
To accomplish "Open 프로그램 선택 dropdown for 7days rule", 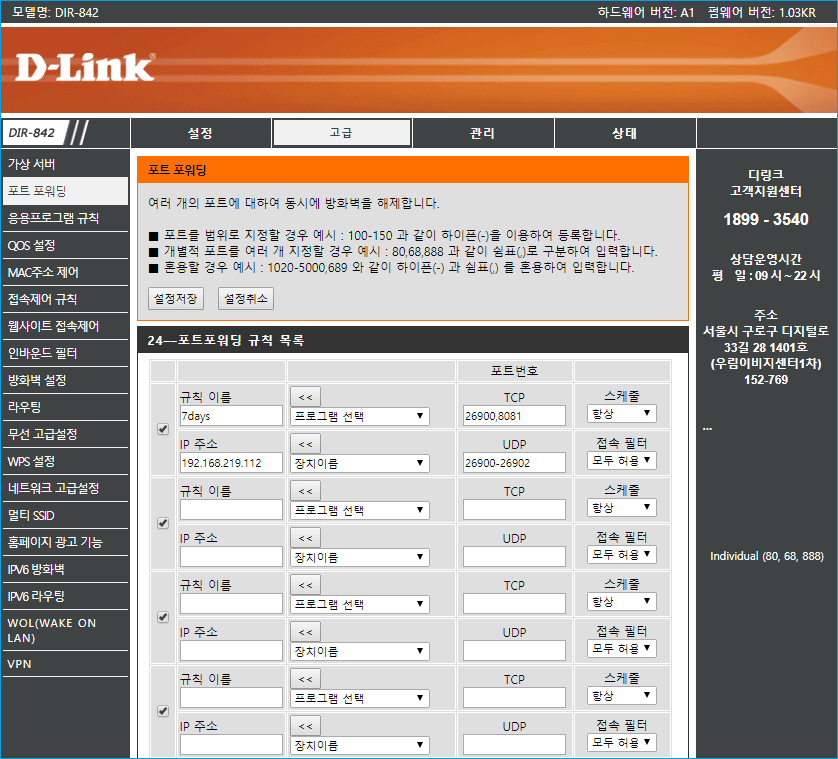I will (359, 416).
